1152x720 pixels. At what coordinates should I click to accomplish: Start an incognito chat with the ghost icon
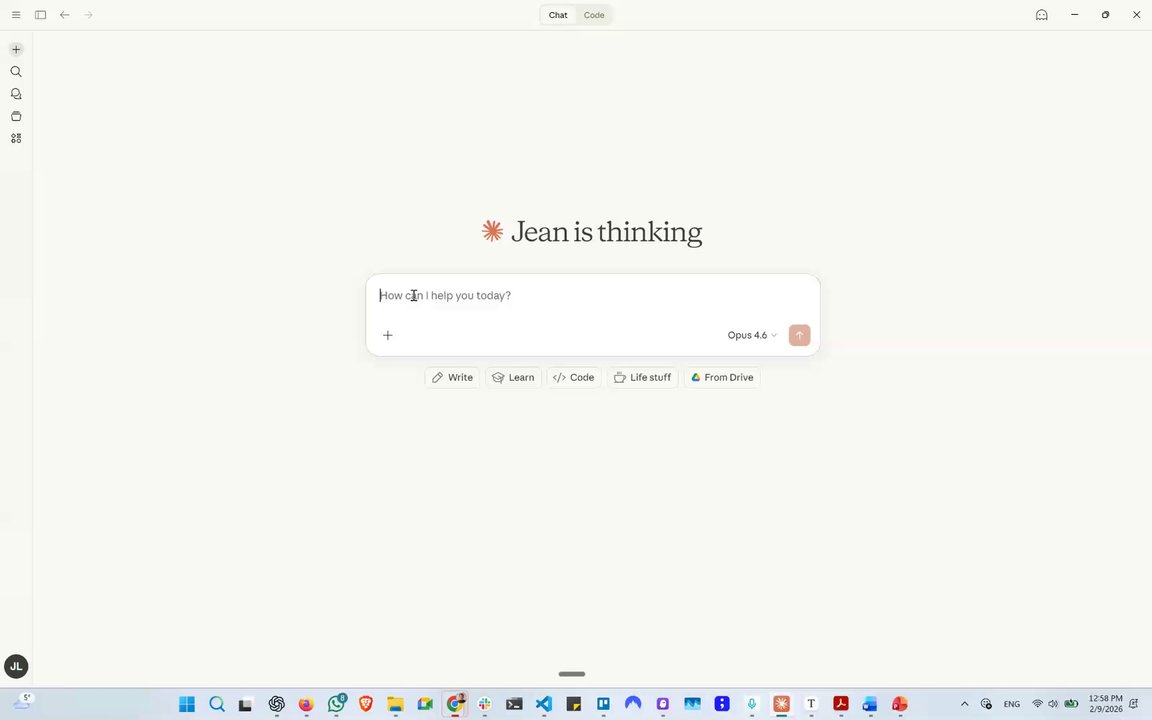click(x=1041, y=15)
